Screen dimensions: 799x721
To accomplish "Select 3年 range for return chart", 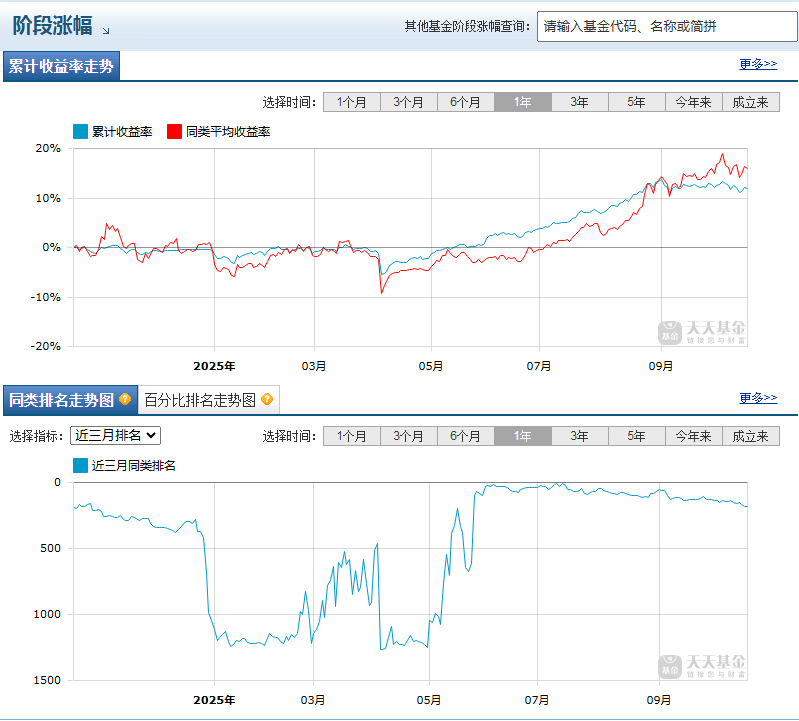I will click(580, 102).
